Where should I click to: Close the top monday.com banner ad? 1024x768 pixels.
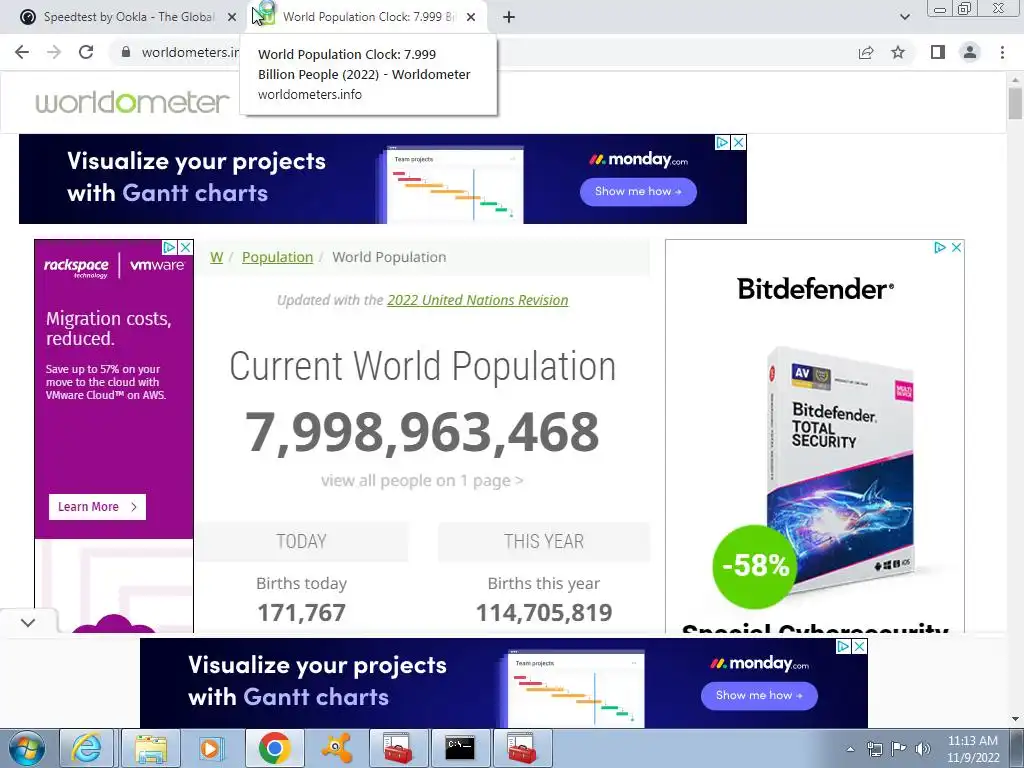coord(739,142)
